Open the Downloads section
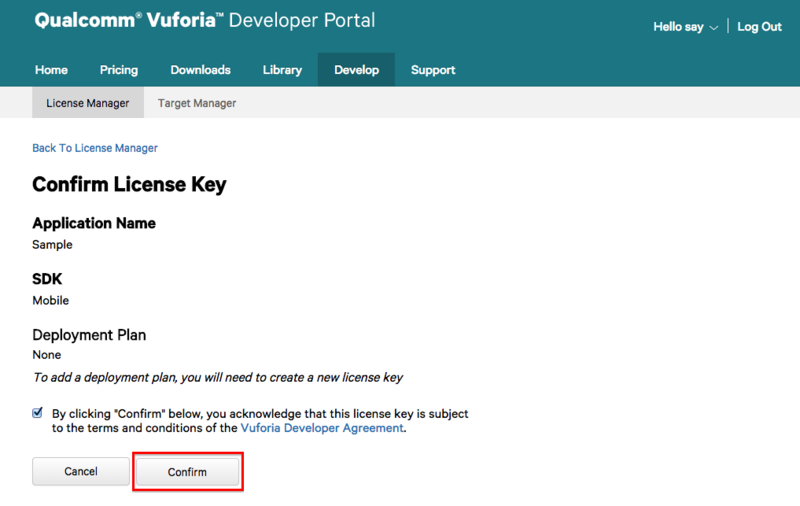Viewport: 800px width, 506px height. (x=201, y=70)
